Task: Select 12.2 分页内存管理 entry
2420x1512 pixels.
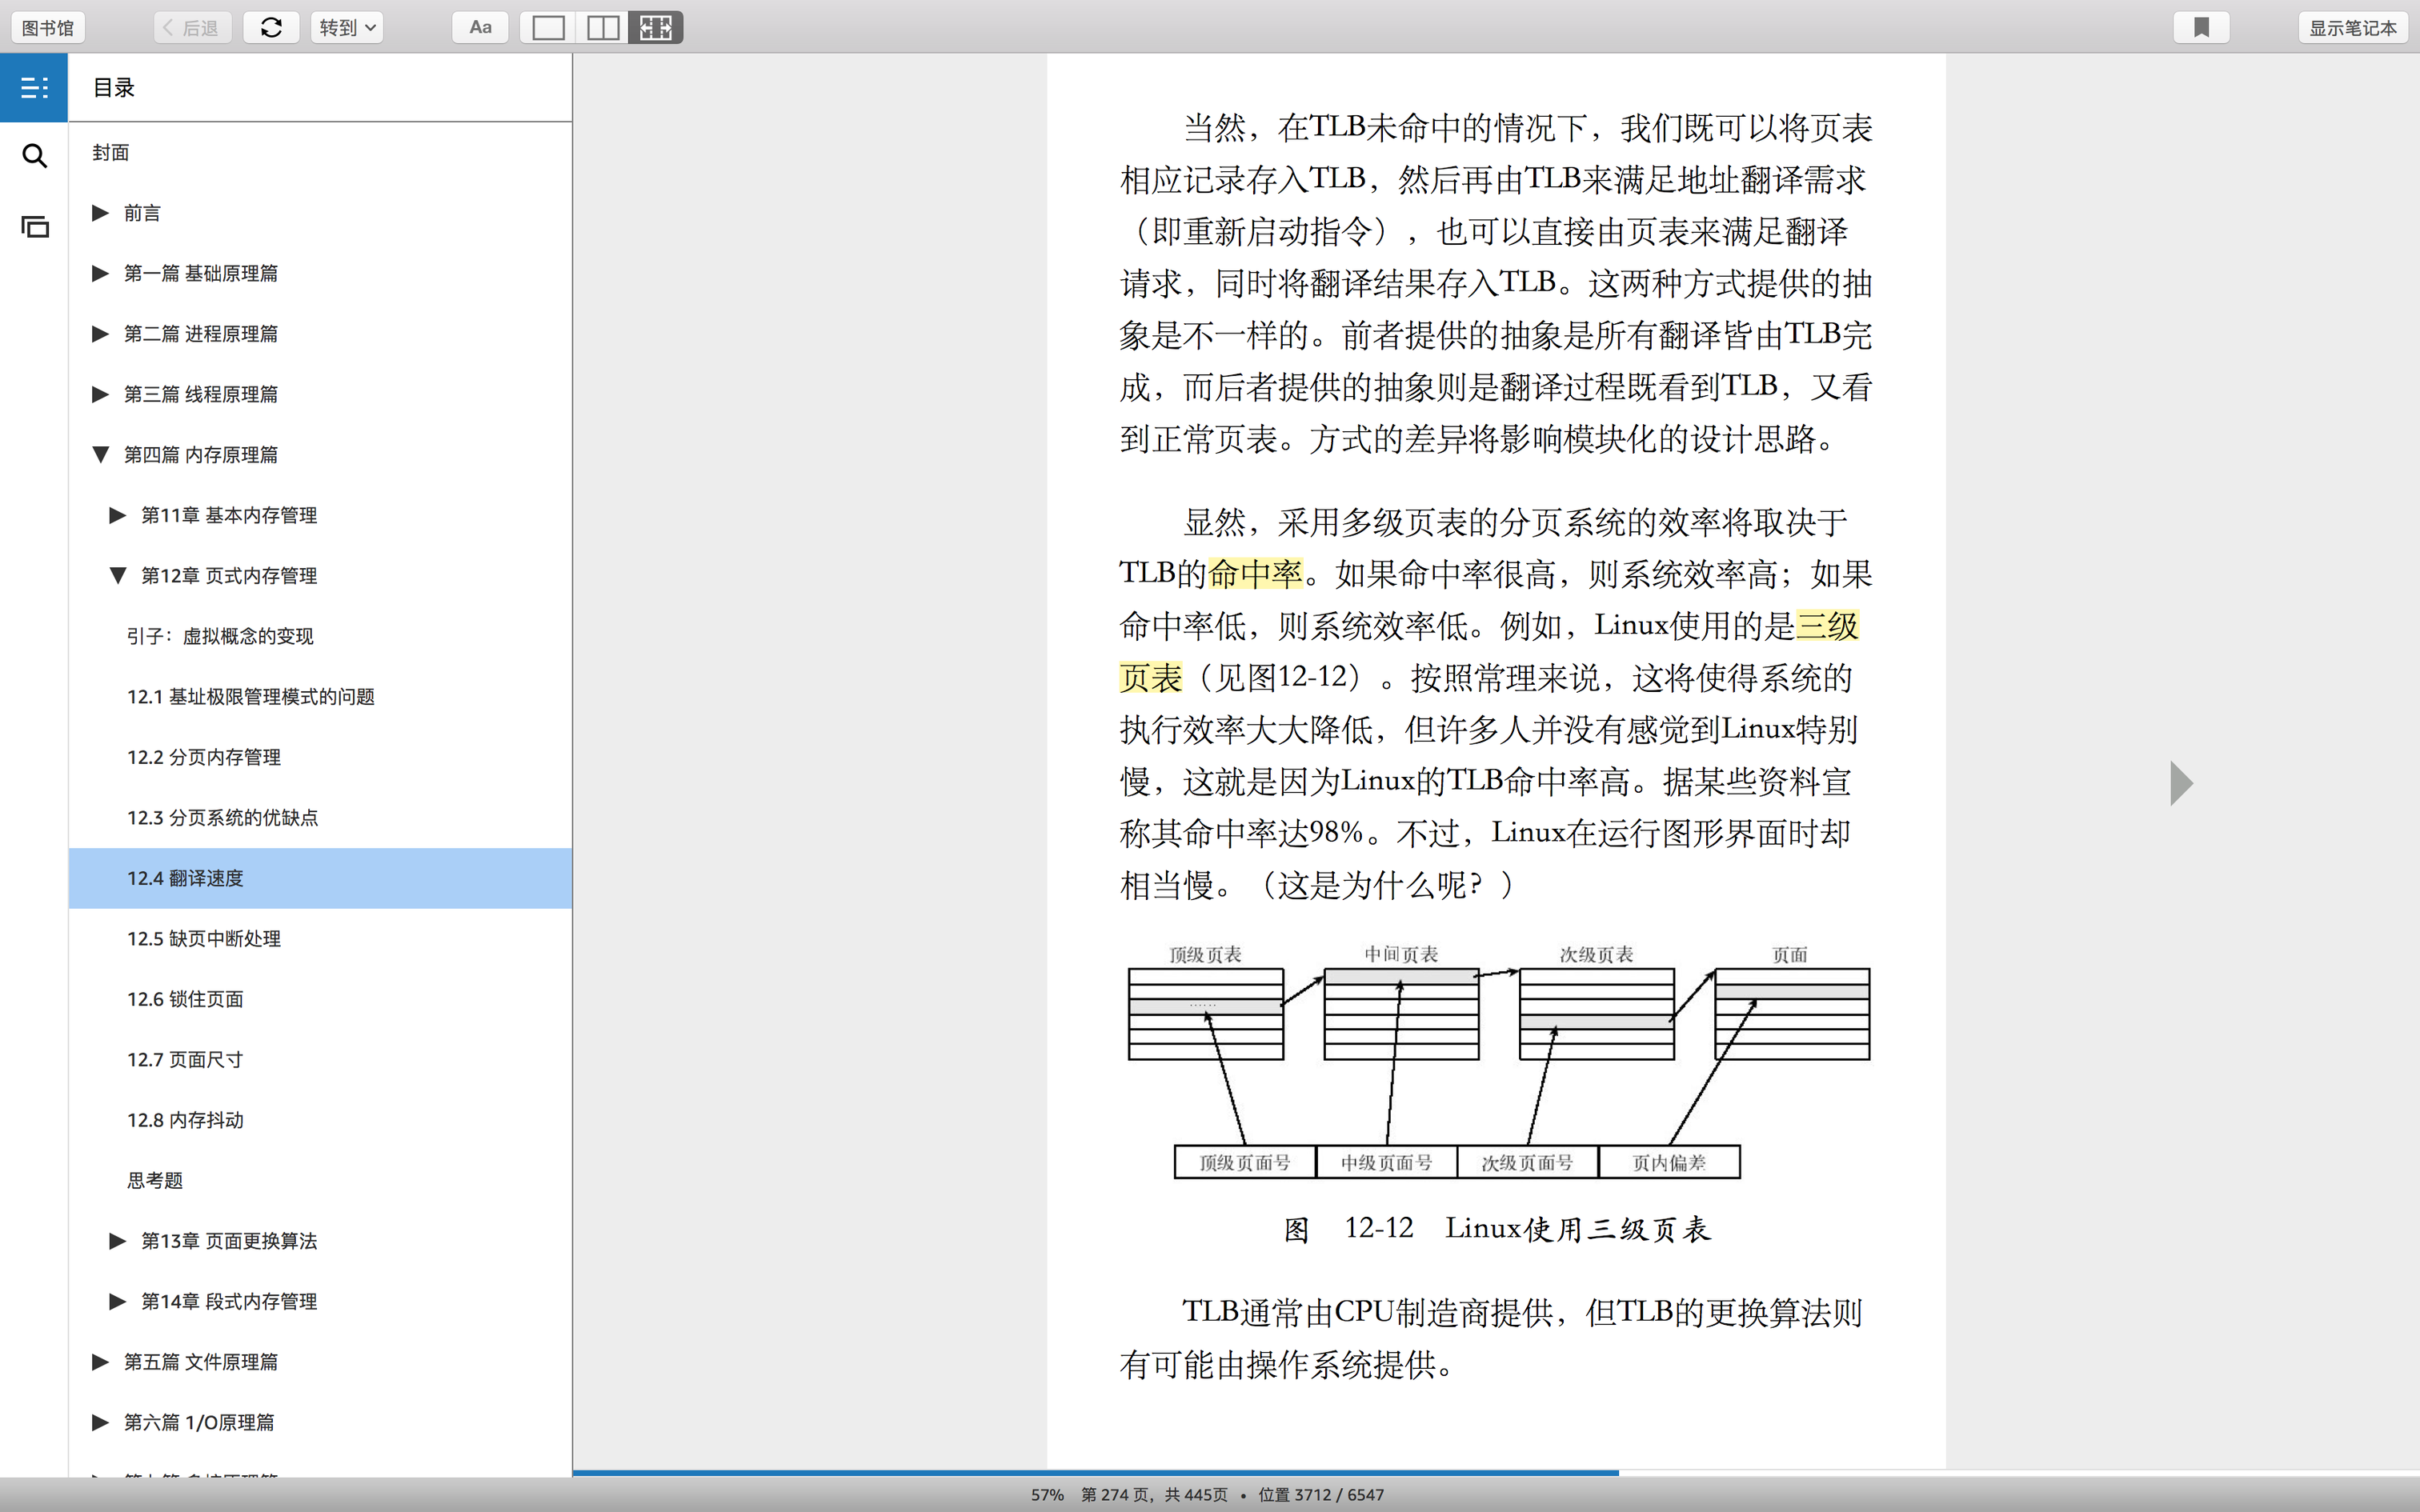Action: [204, 757]
